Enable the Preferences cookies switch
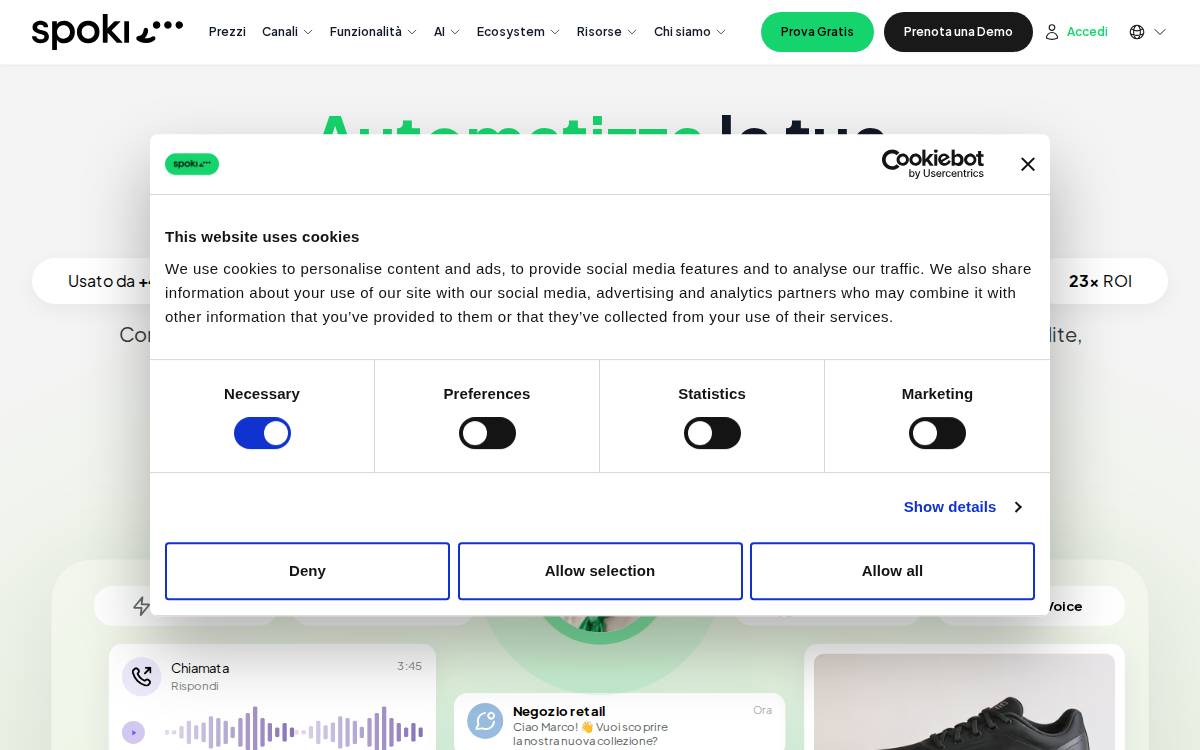Viewport: 1200px width, 750px height. pos(487,433)
